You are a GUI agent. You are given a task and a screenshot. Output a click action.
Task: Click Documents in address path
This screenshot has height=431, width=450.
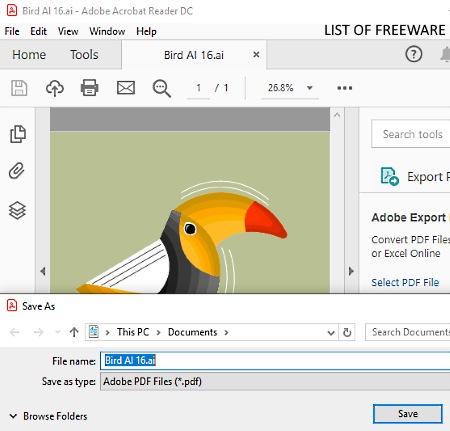pyautogui.click(x=192, y=332)
